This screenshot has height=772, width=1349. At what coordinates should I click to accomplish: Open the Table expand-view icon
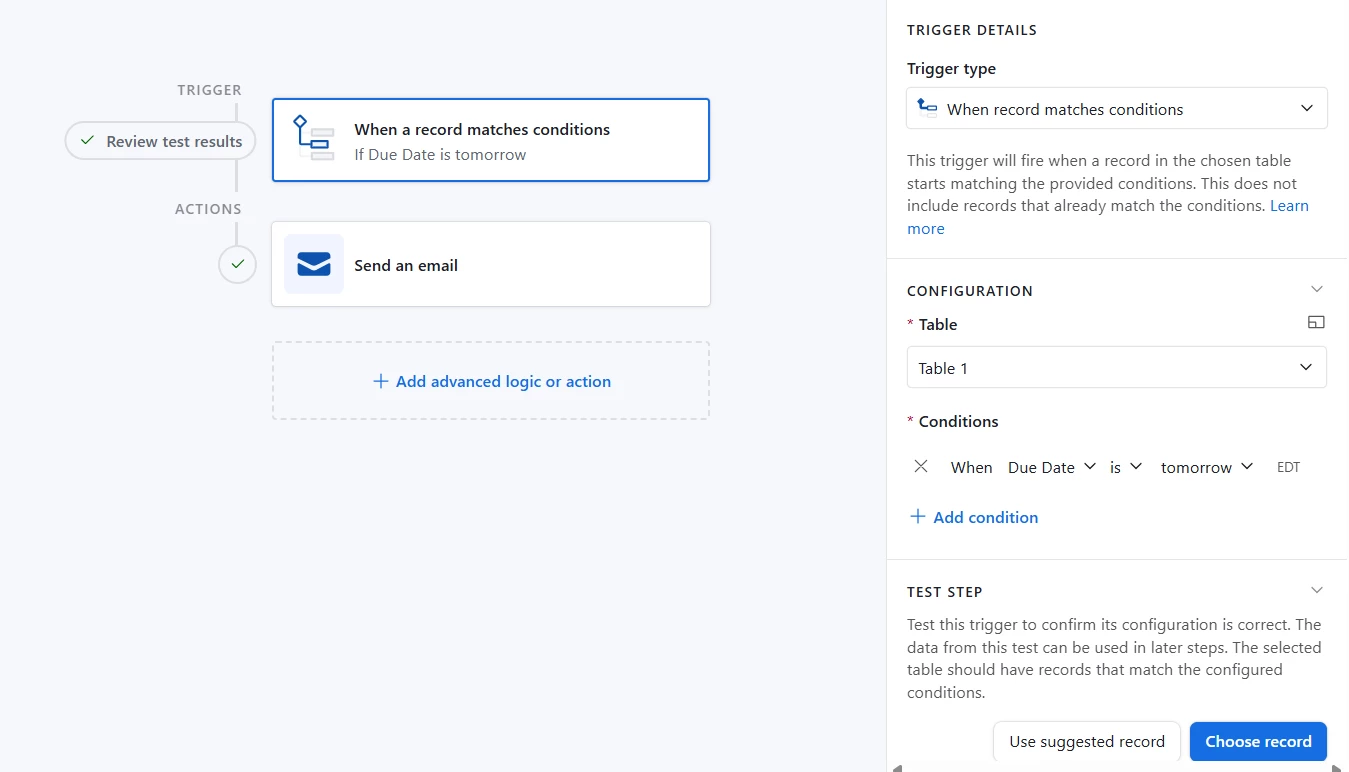(1316, 322)
